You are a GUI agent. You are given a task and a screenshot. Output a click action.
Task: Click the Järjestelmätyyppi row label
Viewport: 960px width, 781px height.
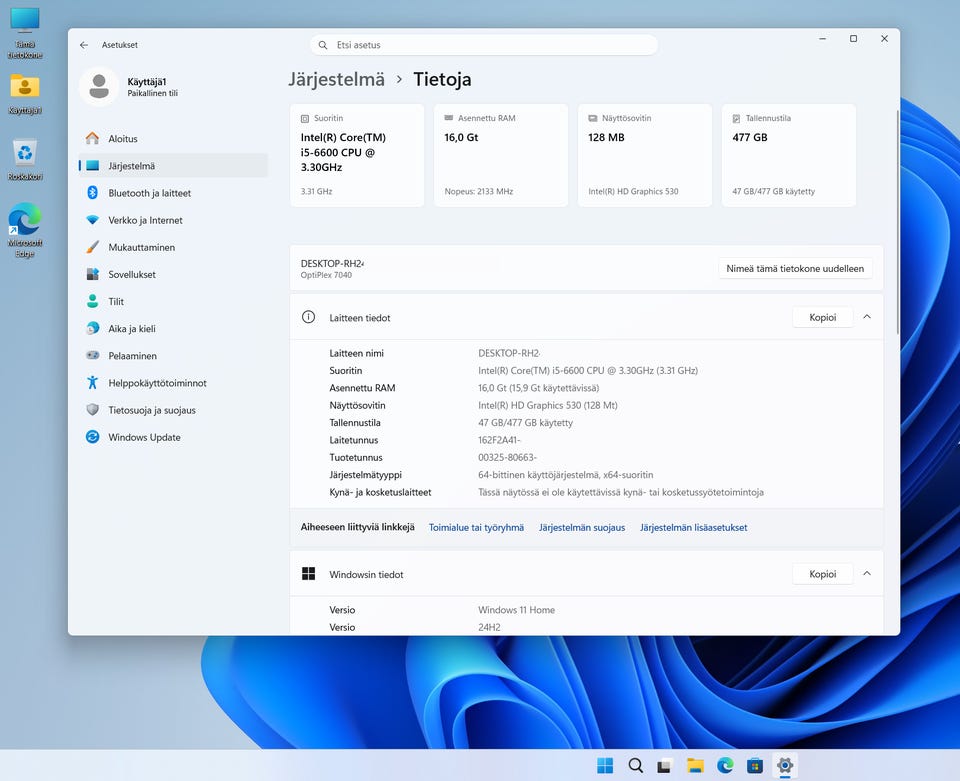pyautogui.click(x=366, y=474)
